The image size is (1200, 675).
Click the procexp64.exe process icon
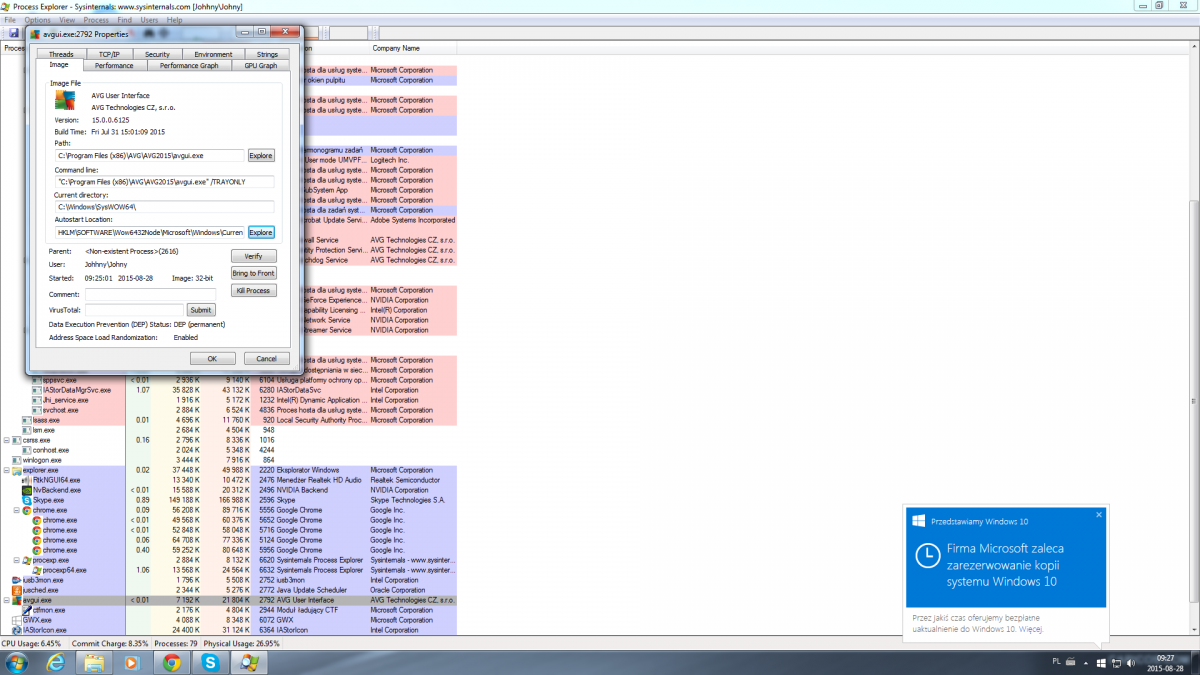(x=36, y=570)
